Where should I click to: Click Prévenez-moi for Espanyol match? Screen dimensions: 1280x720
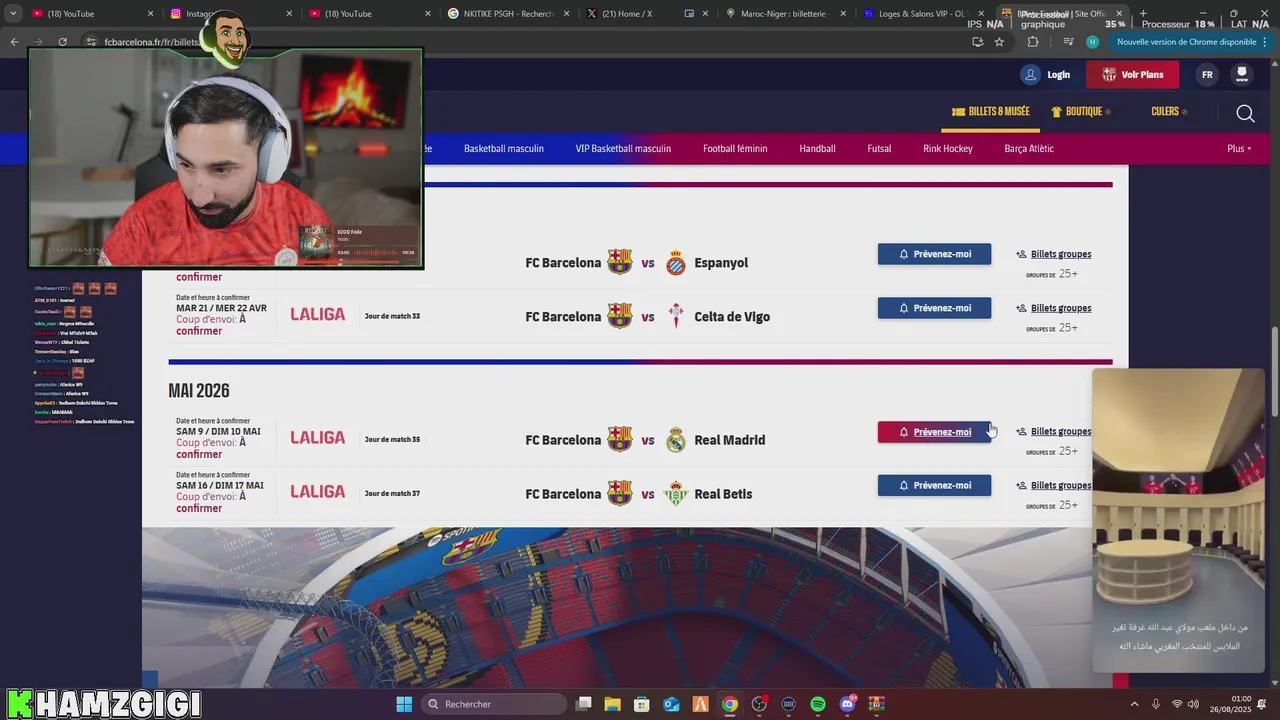tap(934, 254)
